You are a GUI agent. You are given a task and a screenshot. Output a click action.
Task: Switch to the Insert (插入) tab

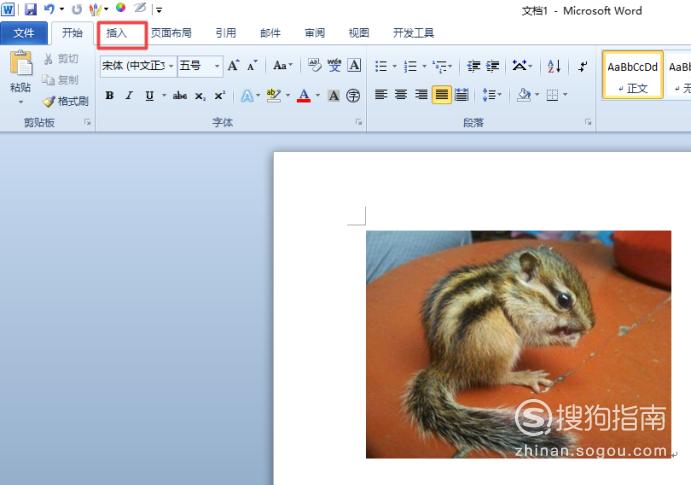tap(117, 33)
